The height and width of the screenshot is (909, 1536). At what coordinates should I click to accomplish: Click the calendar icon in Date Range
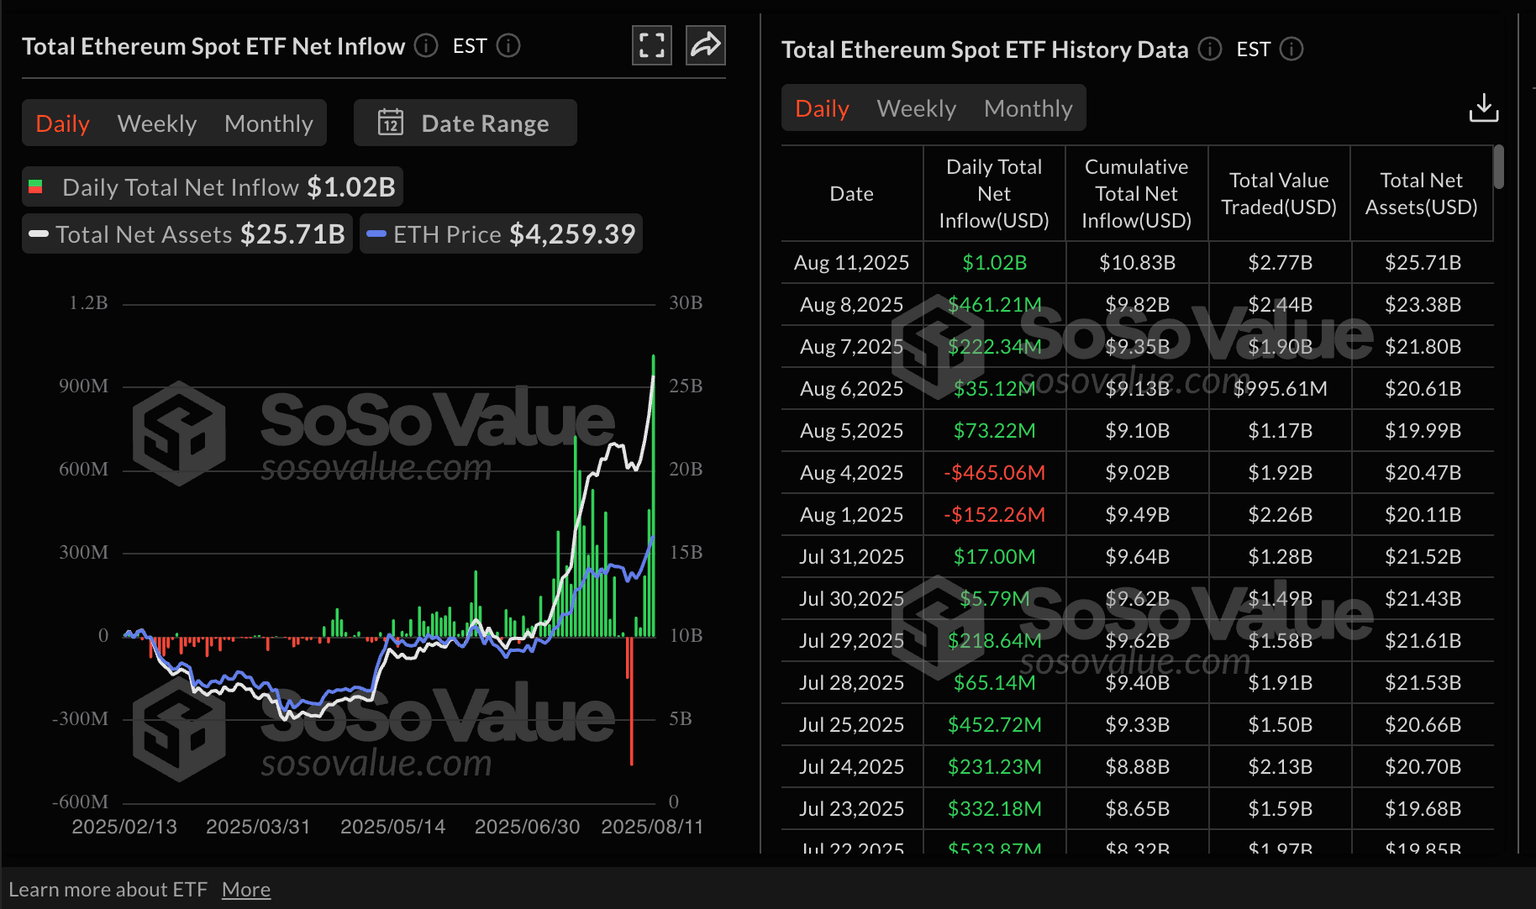tap(390, 123)
